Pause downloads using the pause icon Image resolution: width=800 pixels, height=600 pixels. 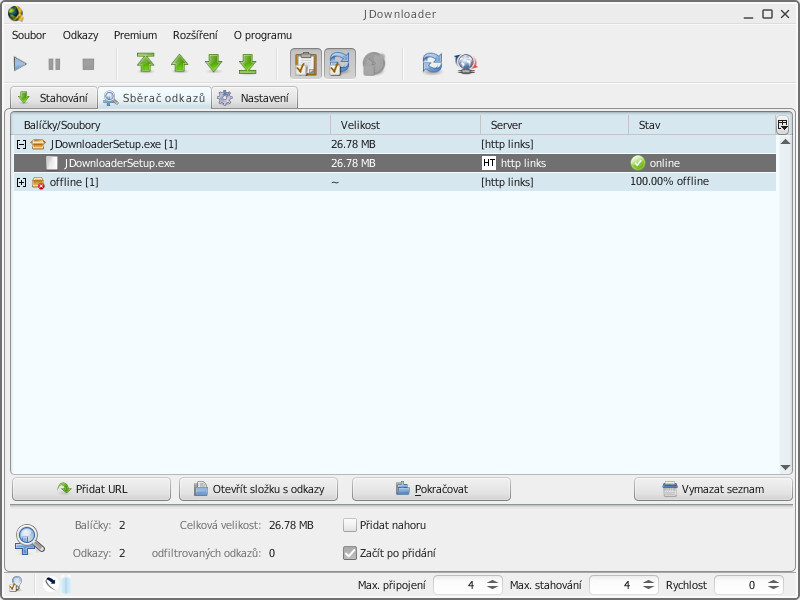(x=54, y=64)
